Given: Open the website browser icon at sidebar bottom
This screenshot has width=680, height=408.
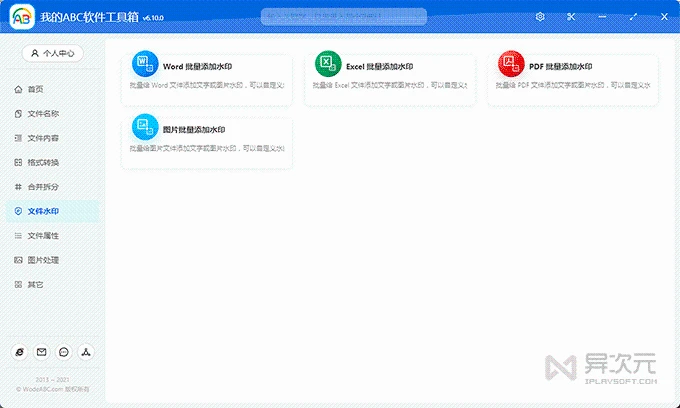Looking at the screenshot, I should (20, 352).
